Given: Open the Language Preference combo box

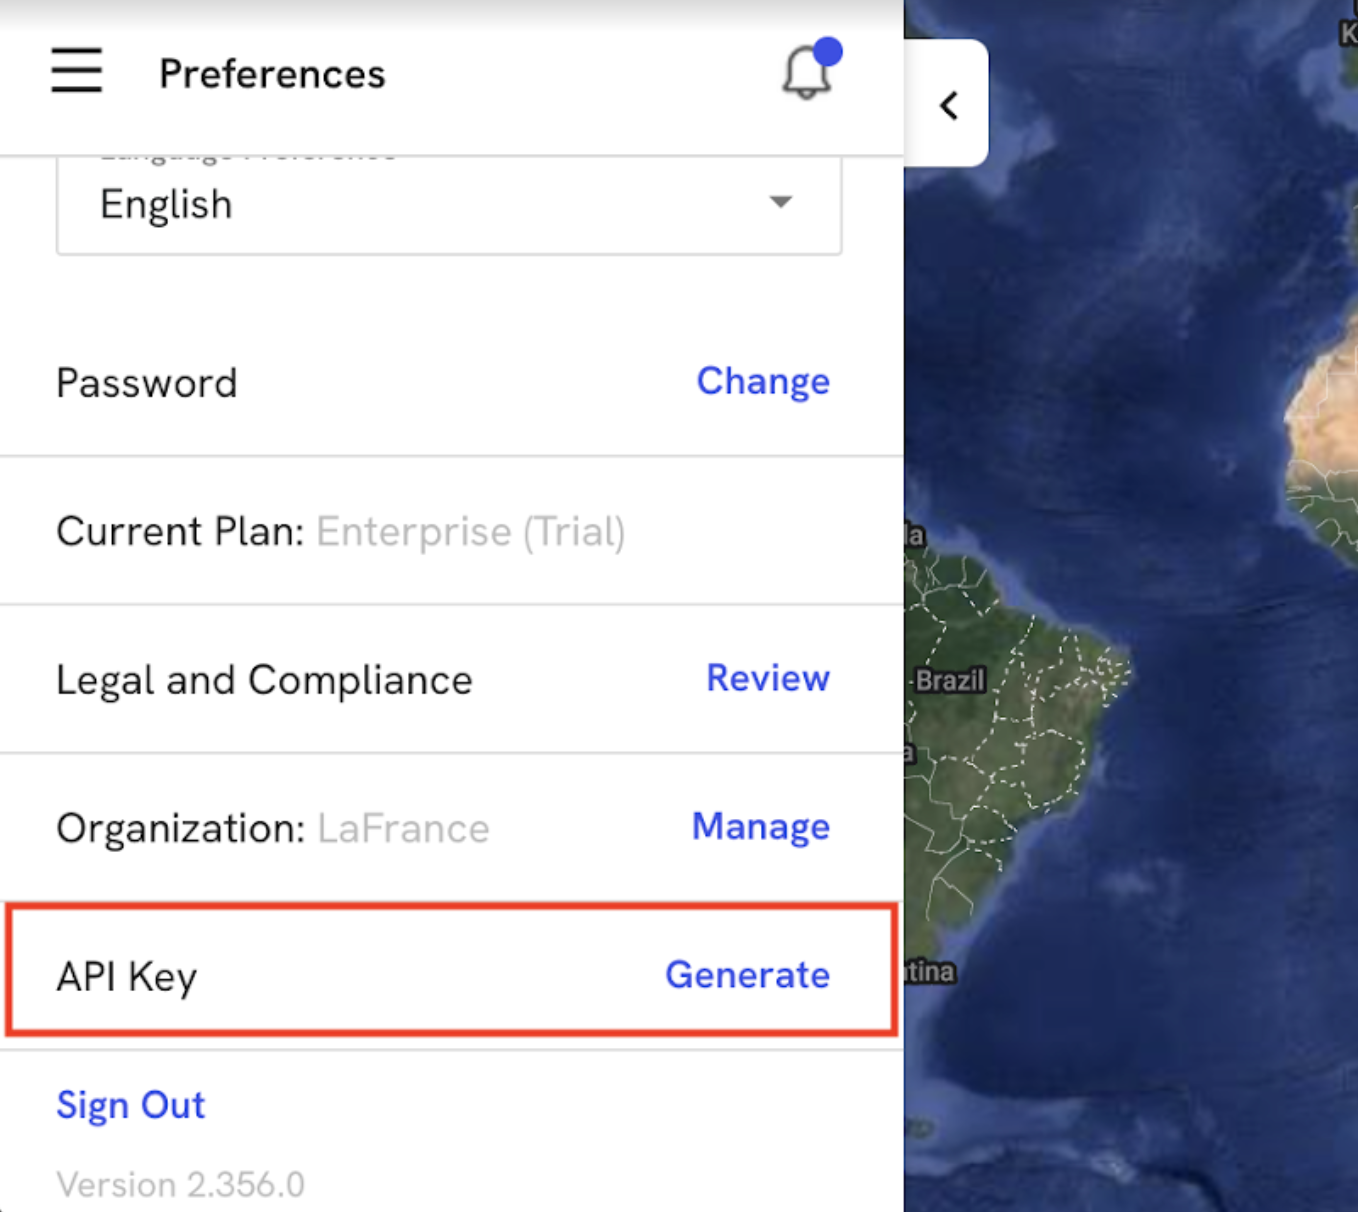Looking at the screenshot, I should coord(449,204).
